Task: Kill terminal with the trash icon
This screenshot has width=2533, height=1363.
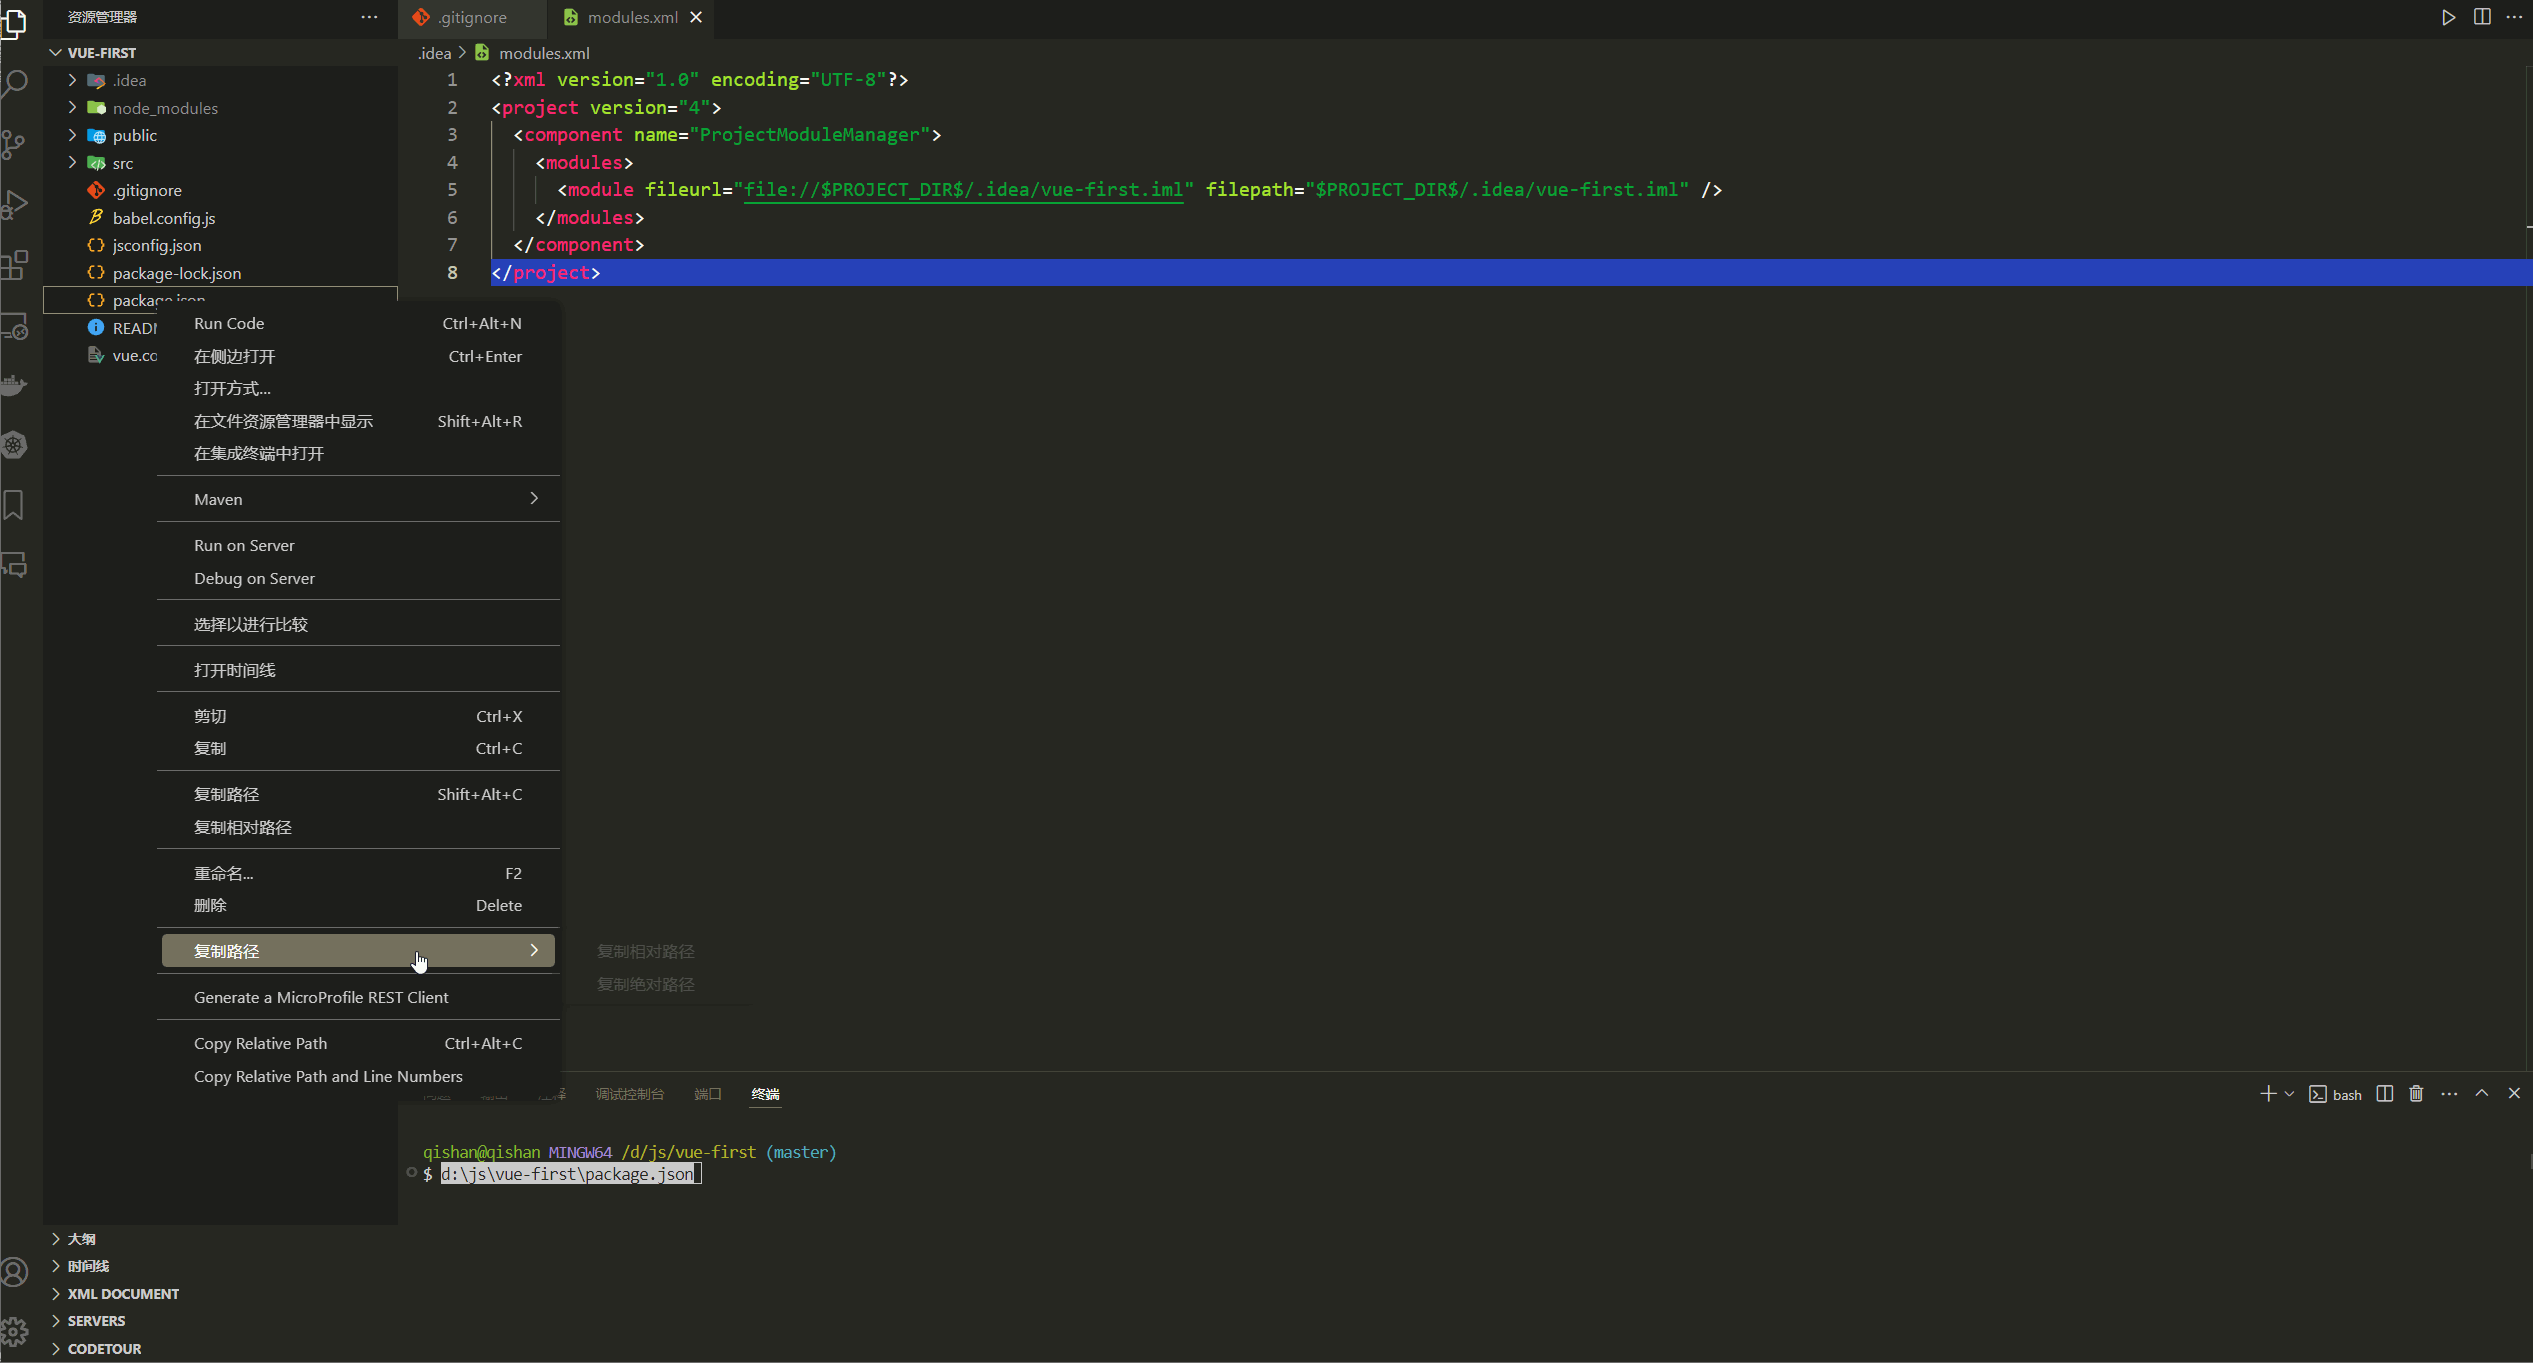Action: pos(2416,1094)
